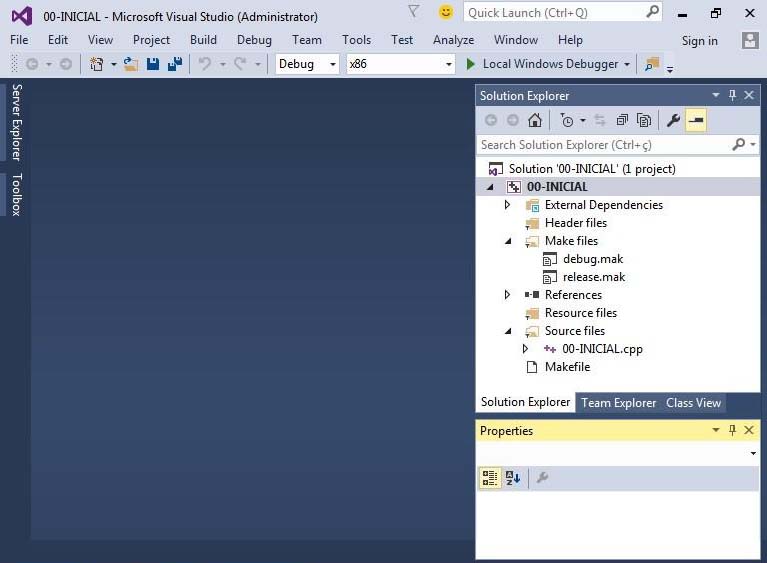The image size is (767, 563).
Task: Open Properties wrench icon in Solution Explorer
Action: pos(674,120)
